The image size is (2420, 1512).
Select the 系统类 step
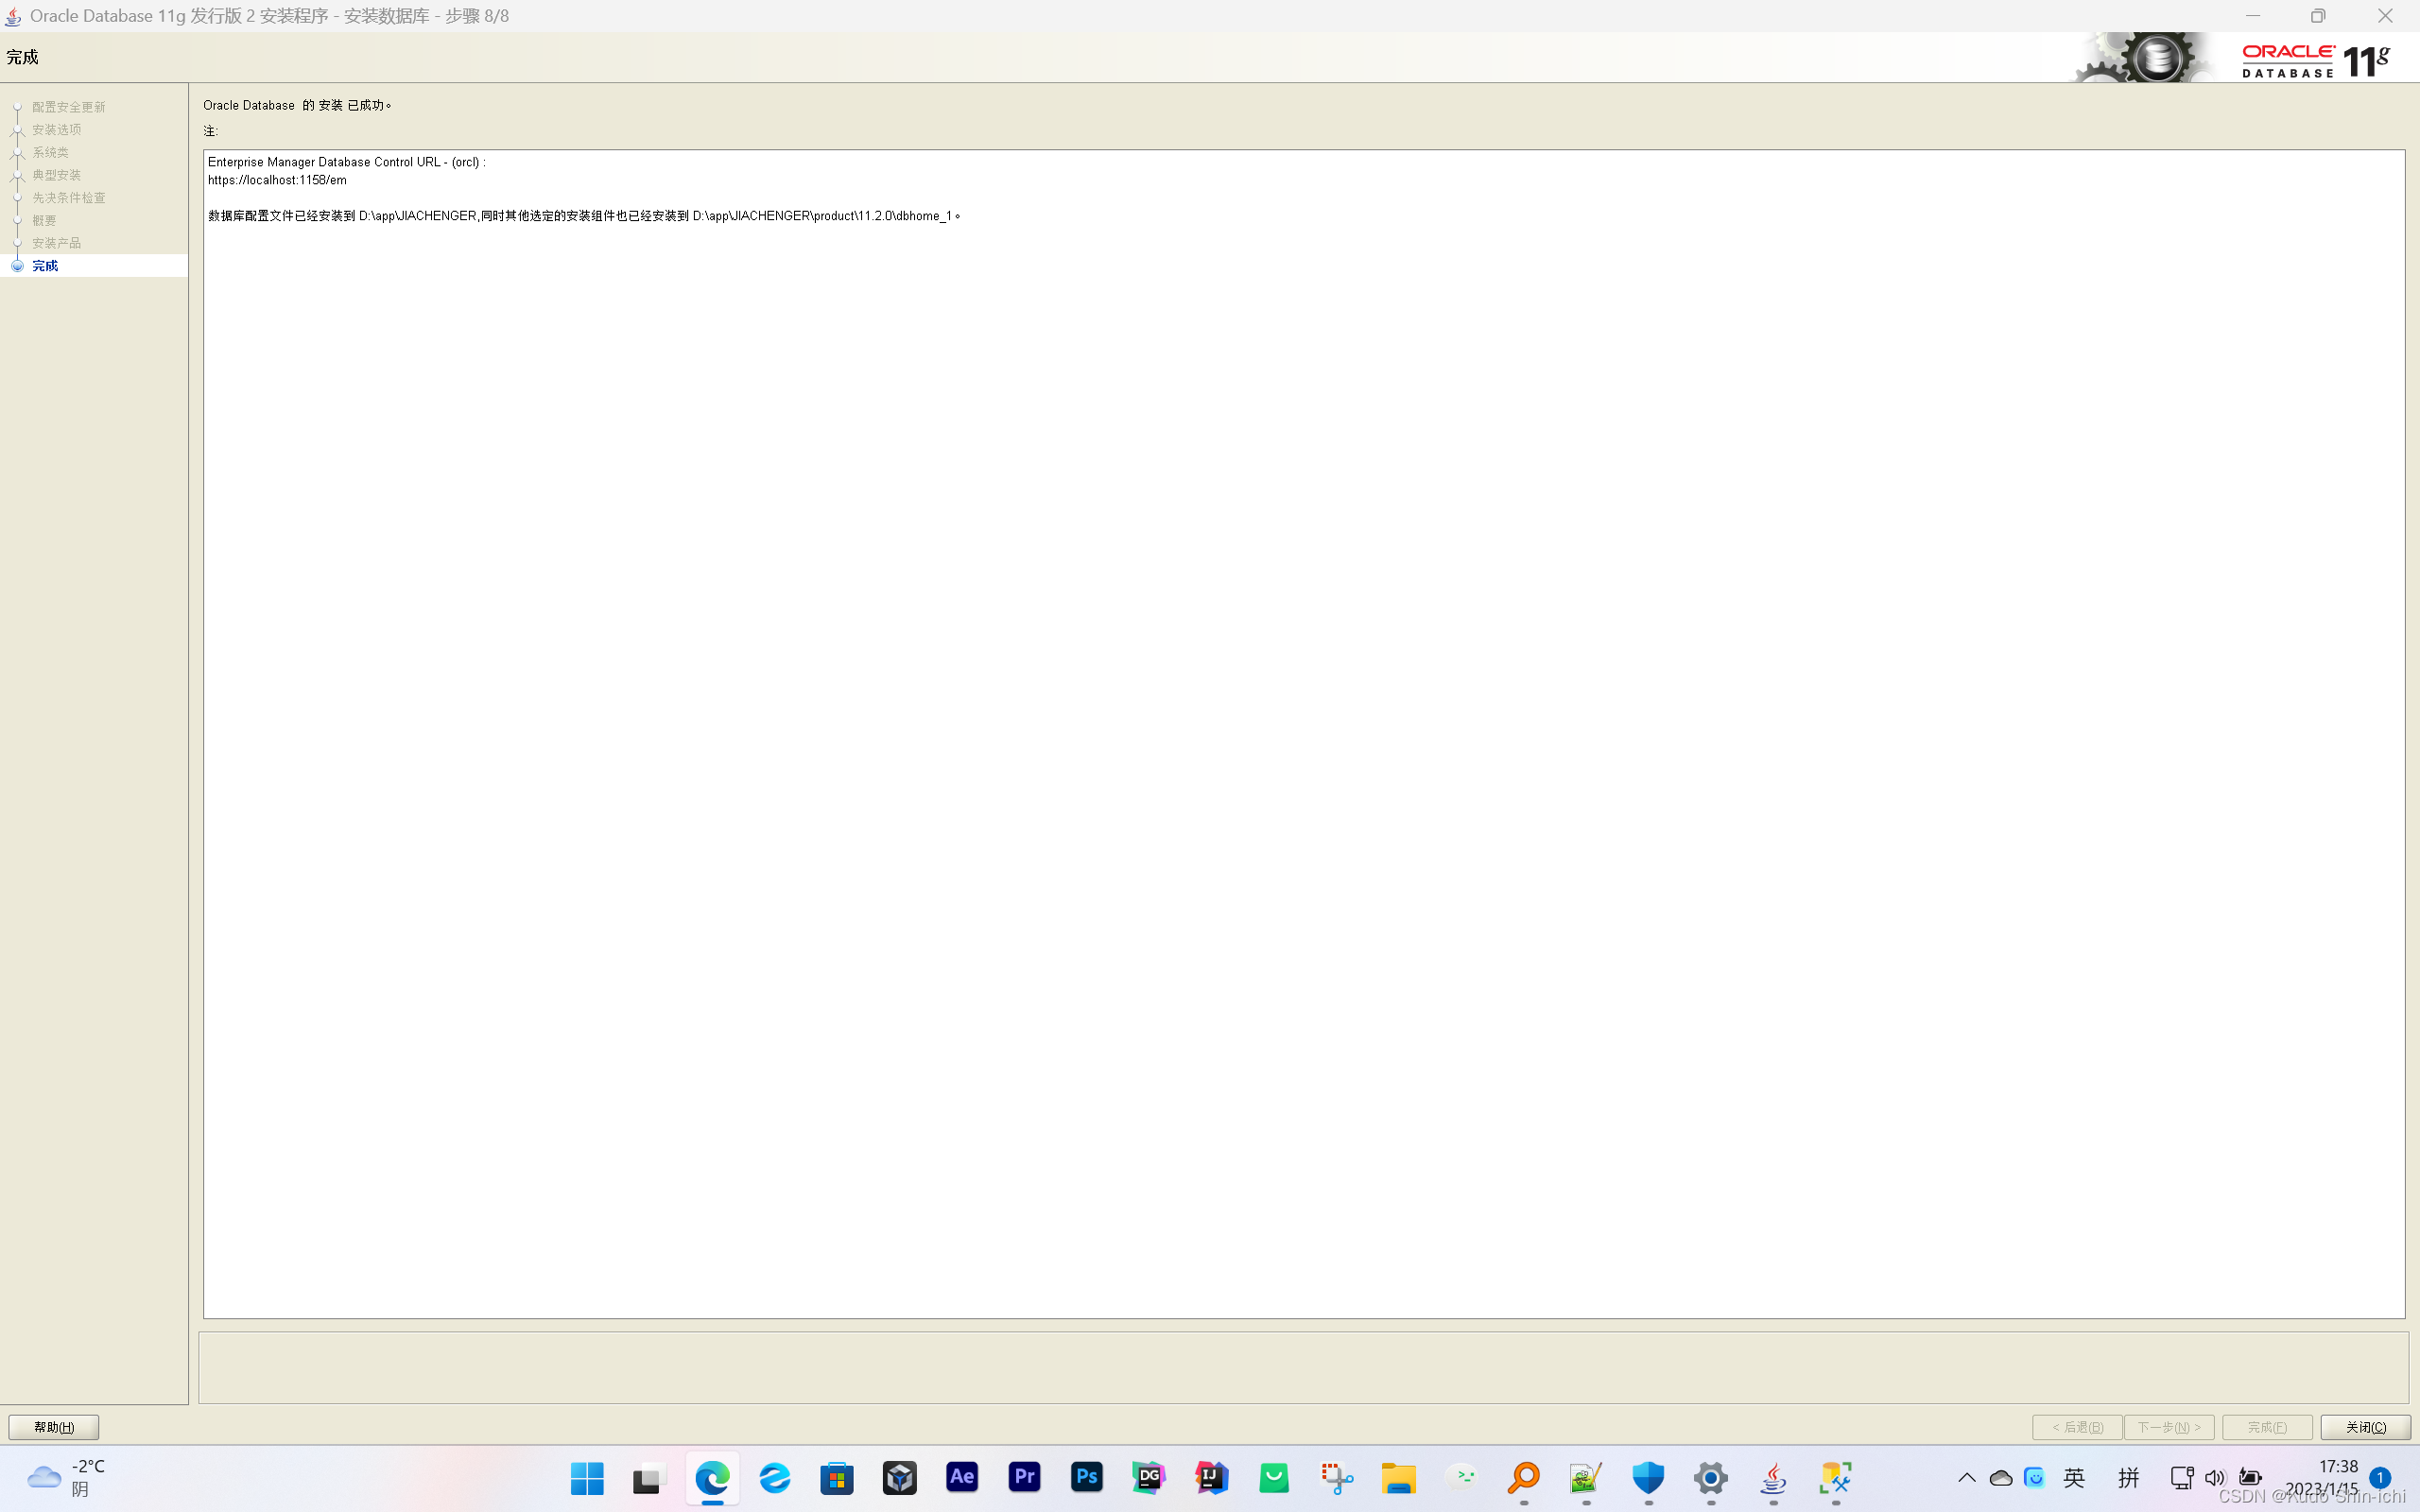point(50,152)
